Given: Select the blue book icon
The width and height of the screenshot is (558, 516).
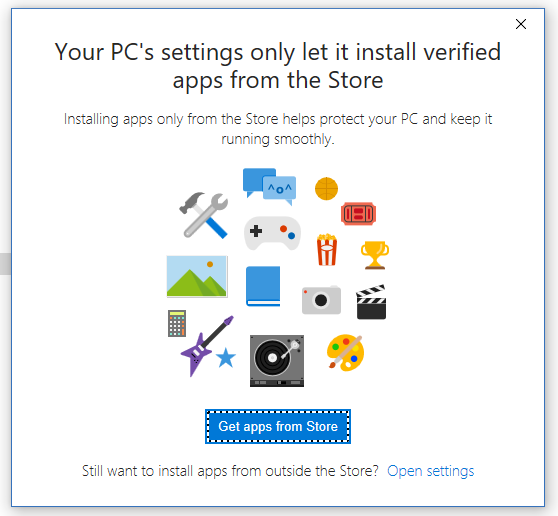Looking at the screenshot, I should (x=263, y=286).
